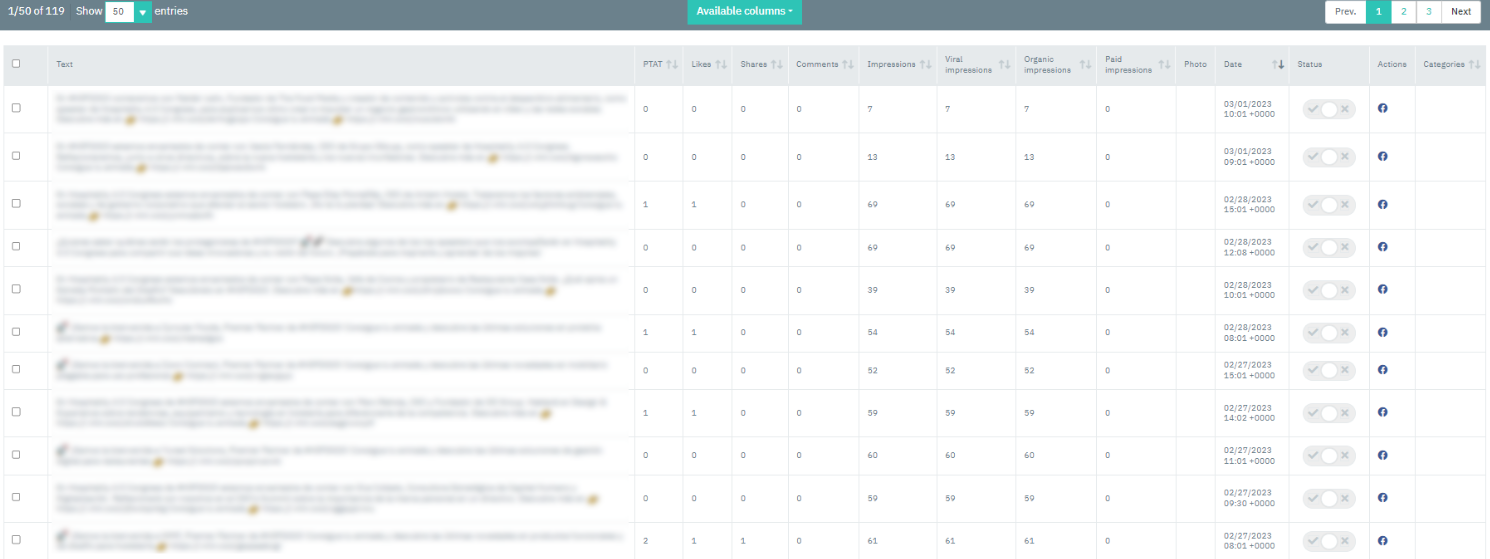1490x559 pixels.
Task: Expand the Available columns dropdown
Action: point(744,11)
